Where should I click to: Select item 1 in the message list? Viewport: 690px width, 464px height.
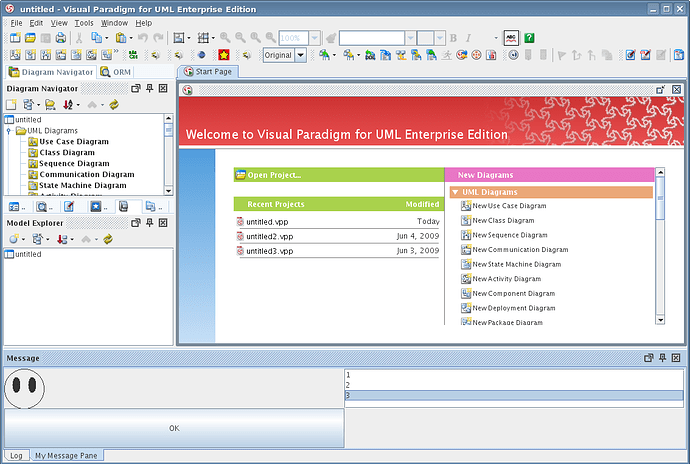point(514,375)
